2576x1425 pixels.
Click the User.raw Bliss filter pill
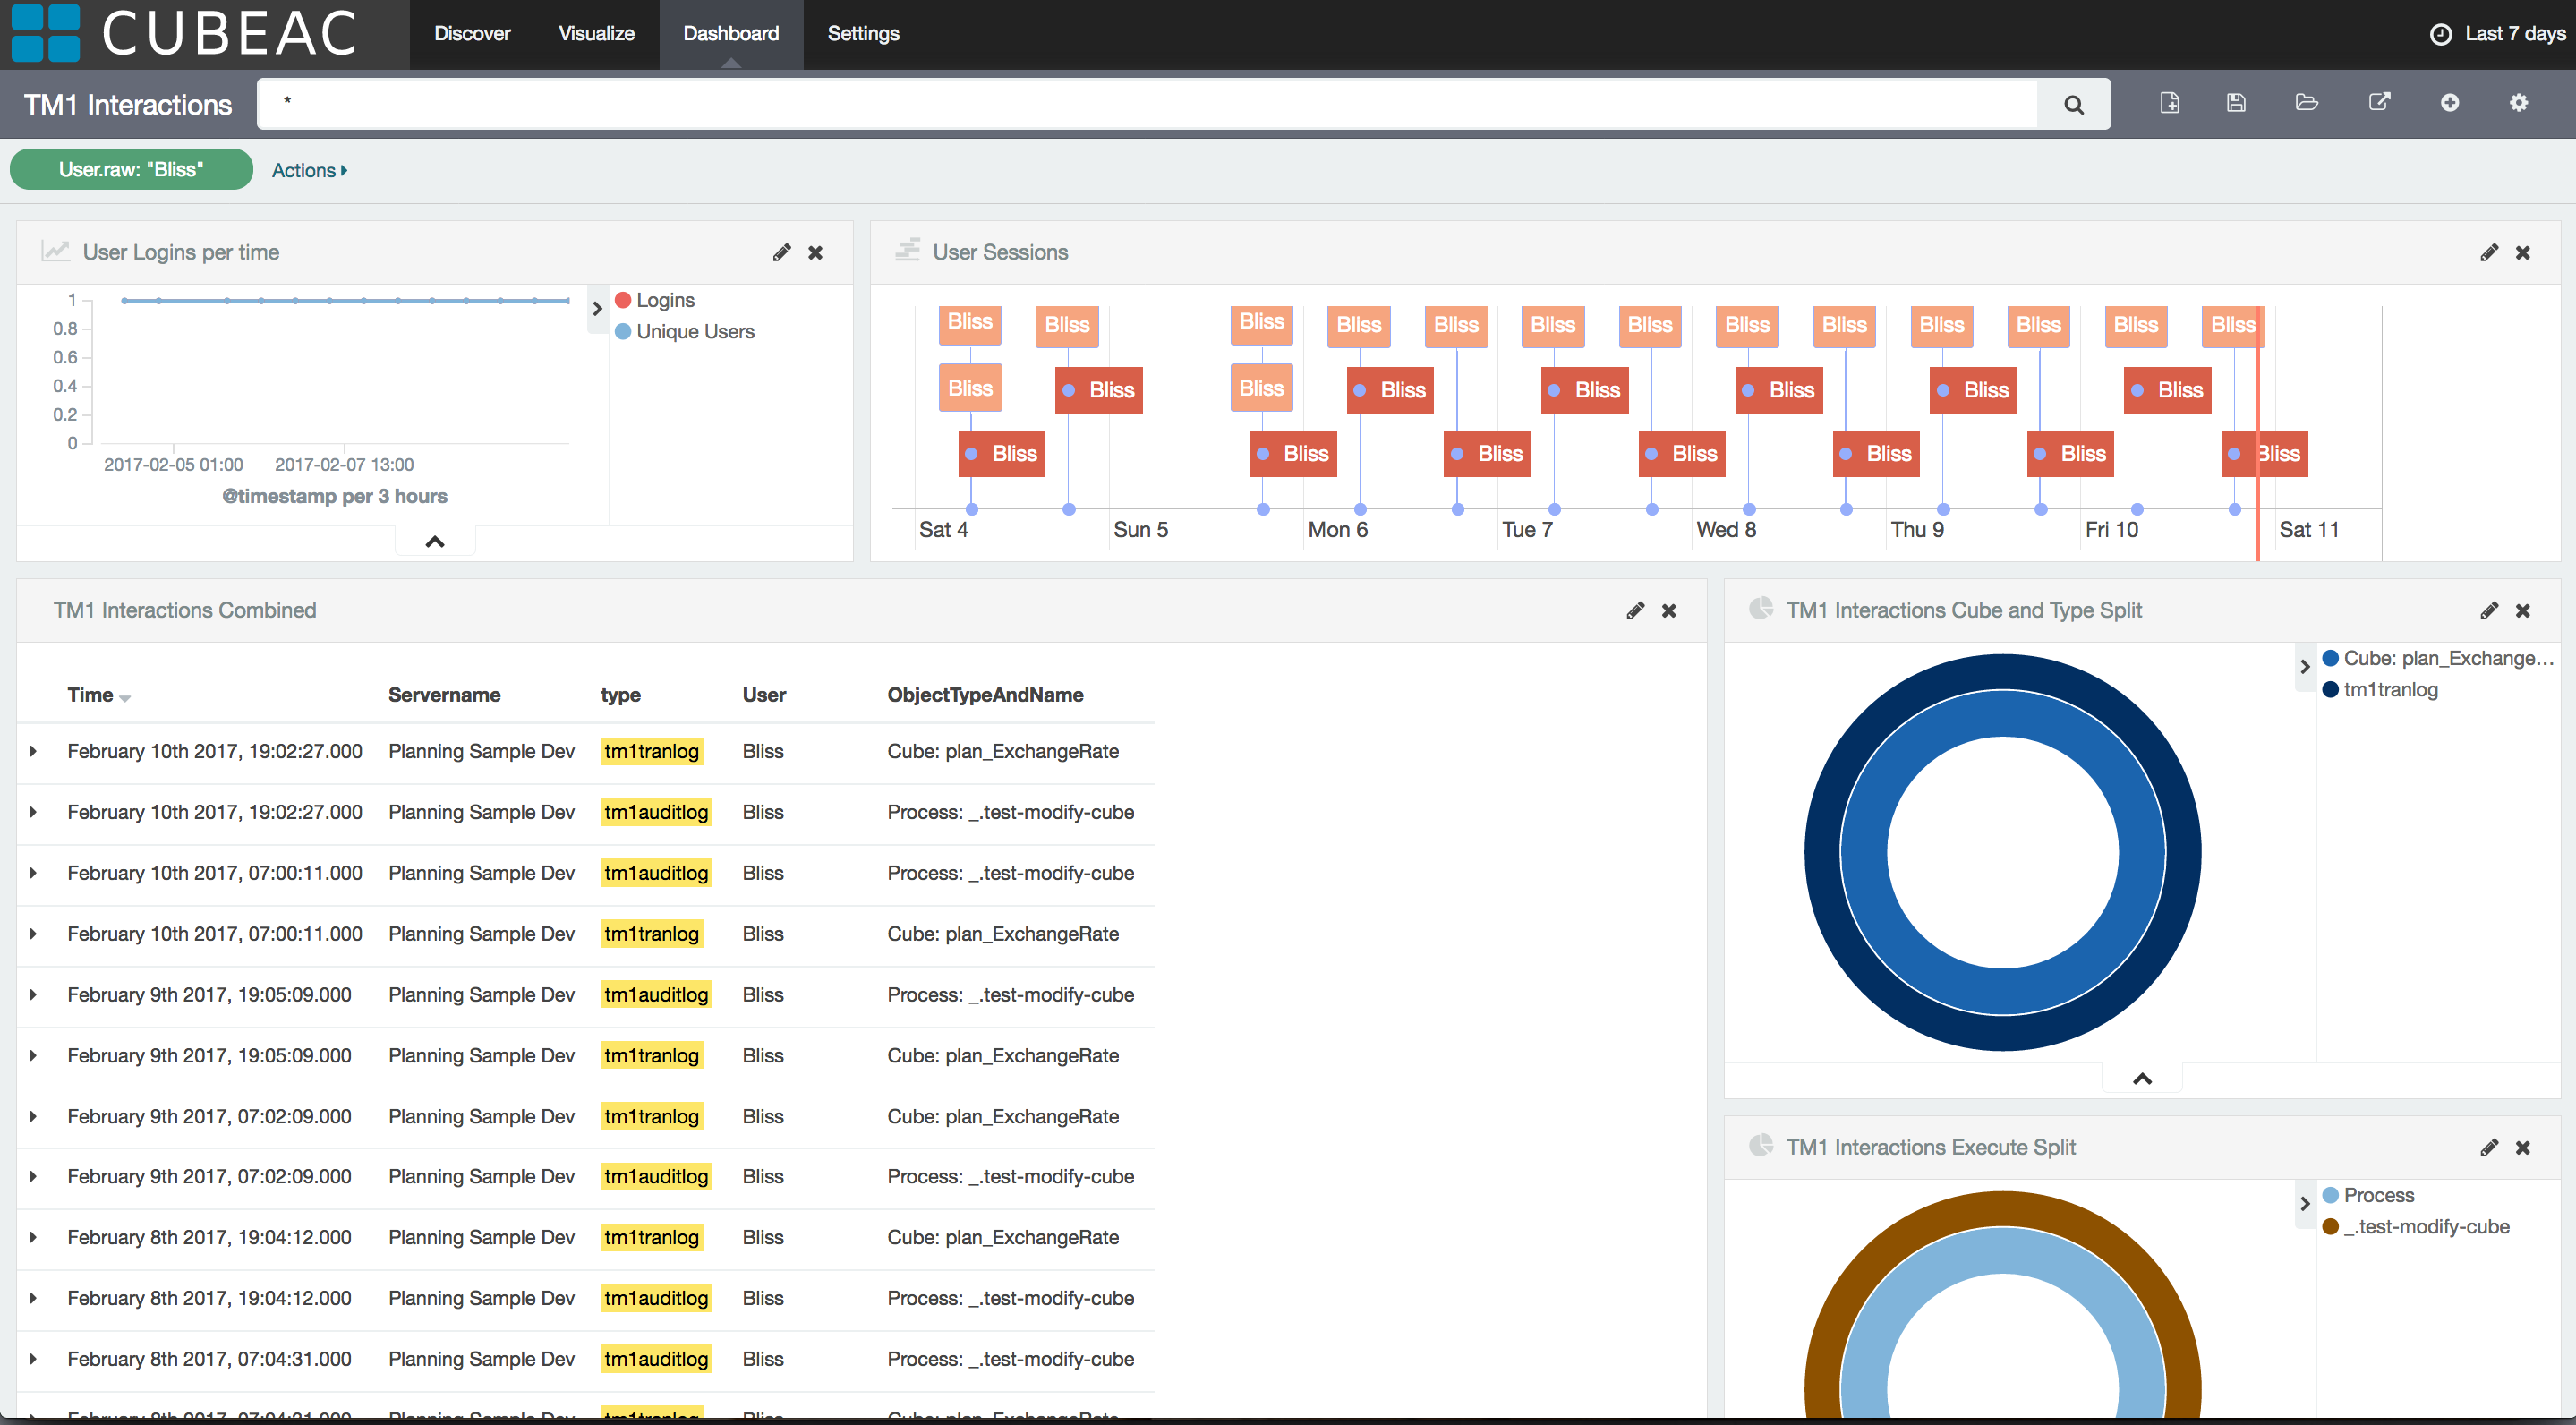pyautogui.click(x=131, y=170)
